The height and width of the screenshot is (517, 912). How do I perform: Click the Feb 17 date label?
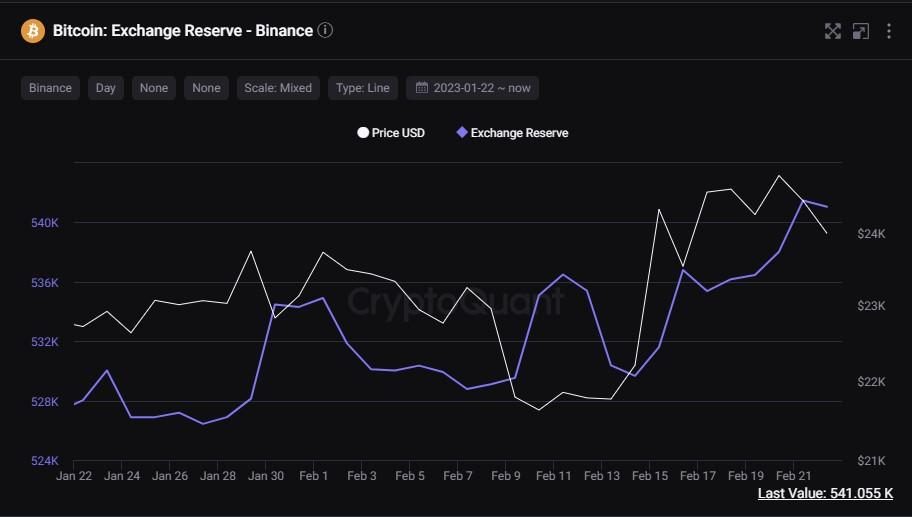point(697,476)
